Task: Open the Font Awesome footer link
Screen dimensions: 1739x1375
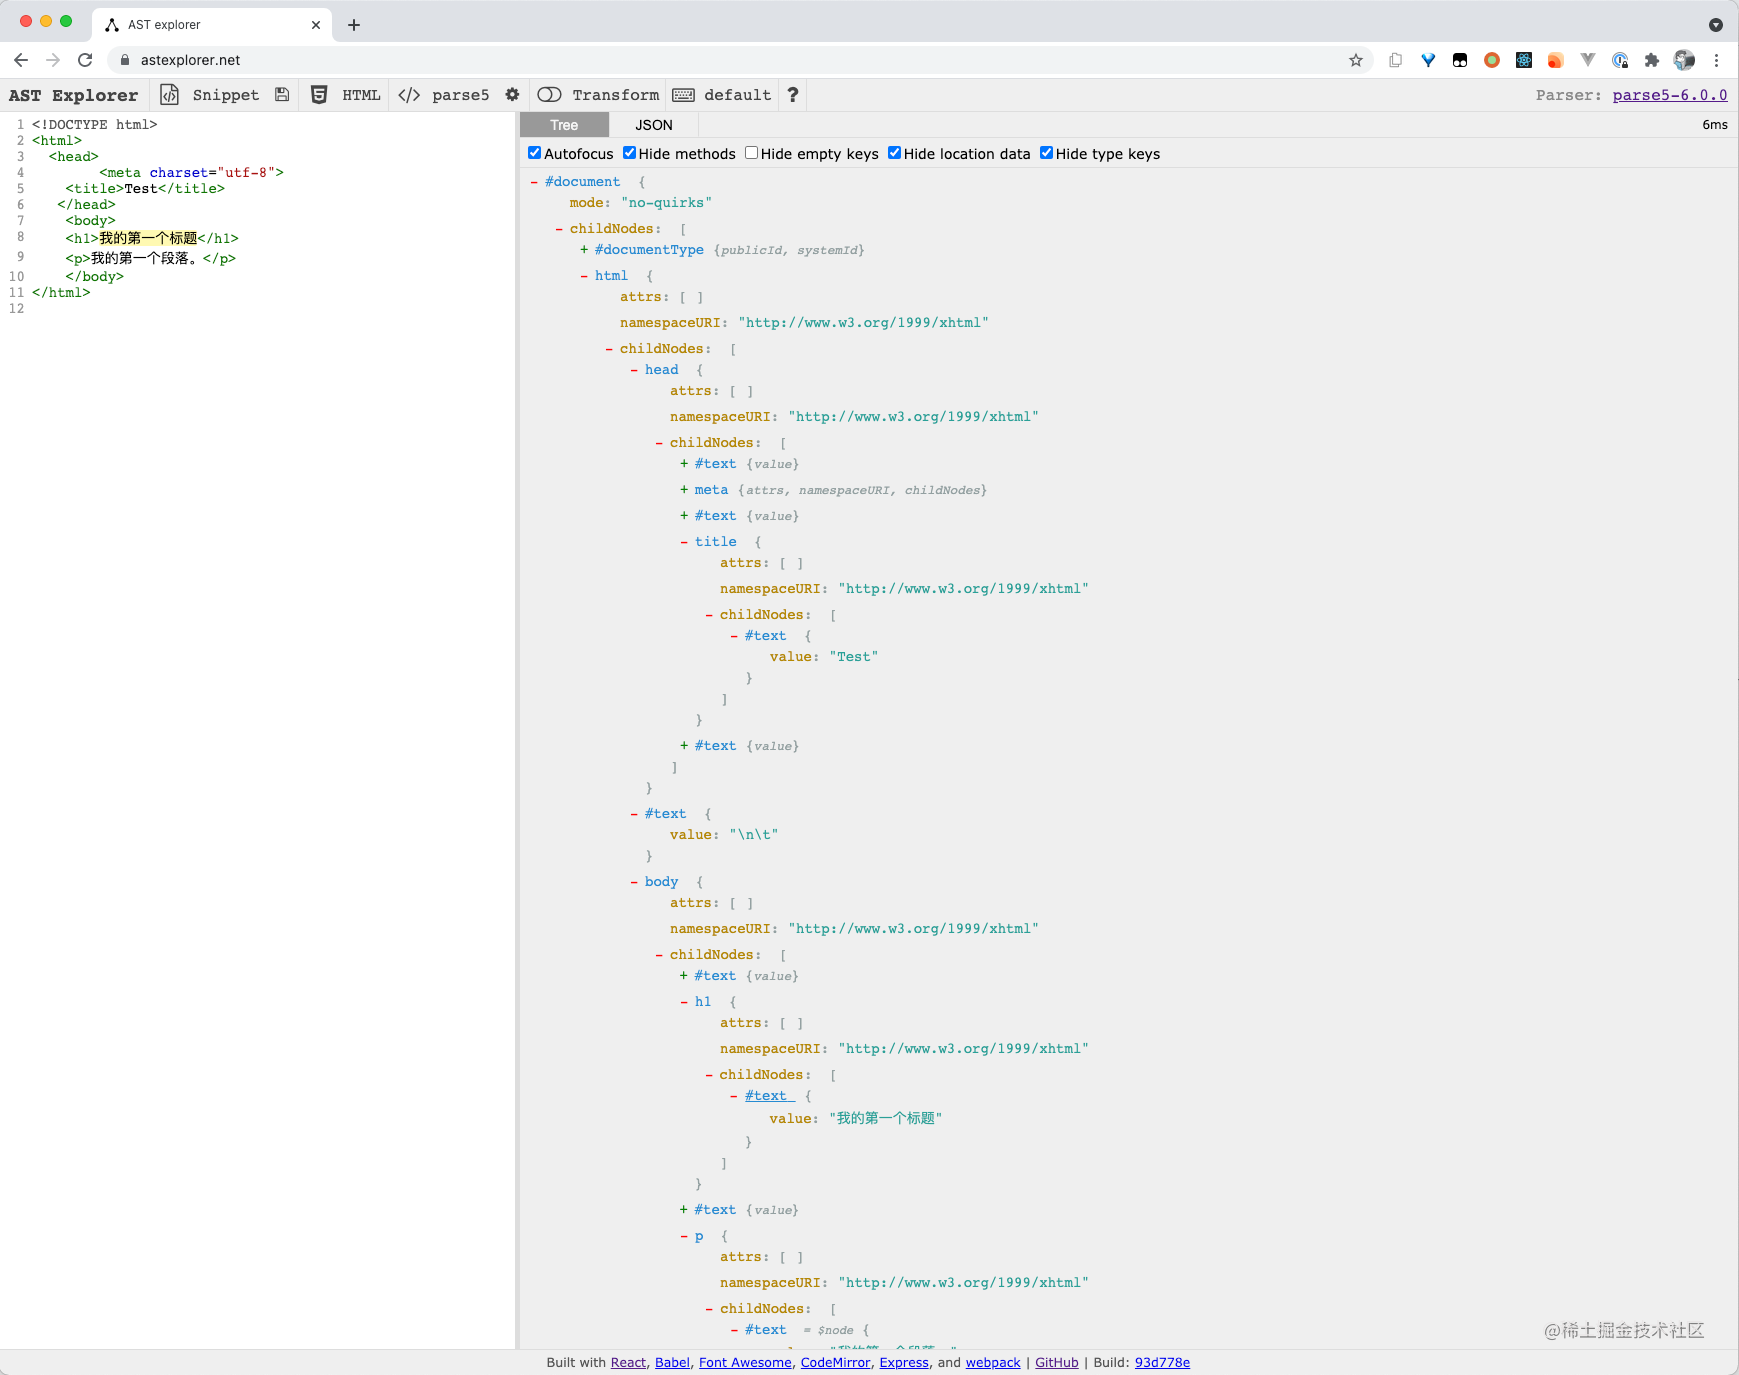Action: coord(745,1363)
